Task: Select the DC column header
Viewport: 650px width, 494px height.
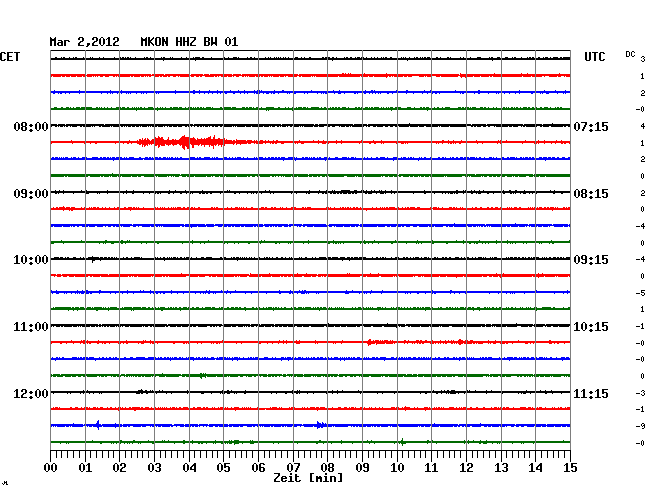Action: 630,54
